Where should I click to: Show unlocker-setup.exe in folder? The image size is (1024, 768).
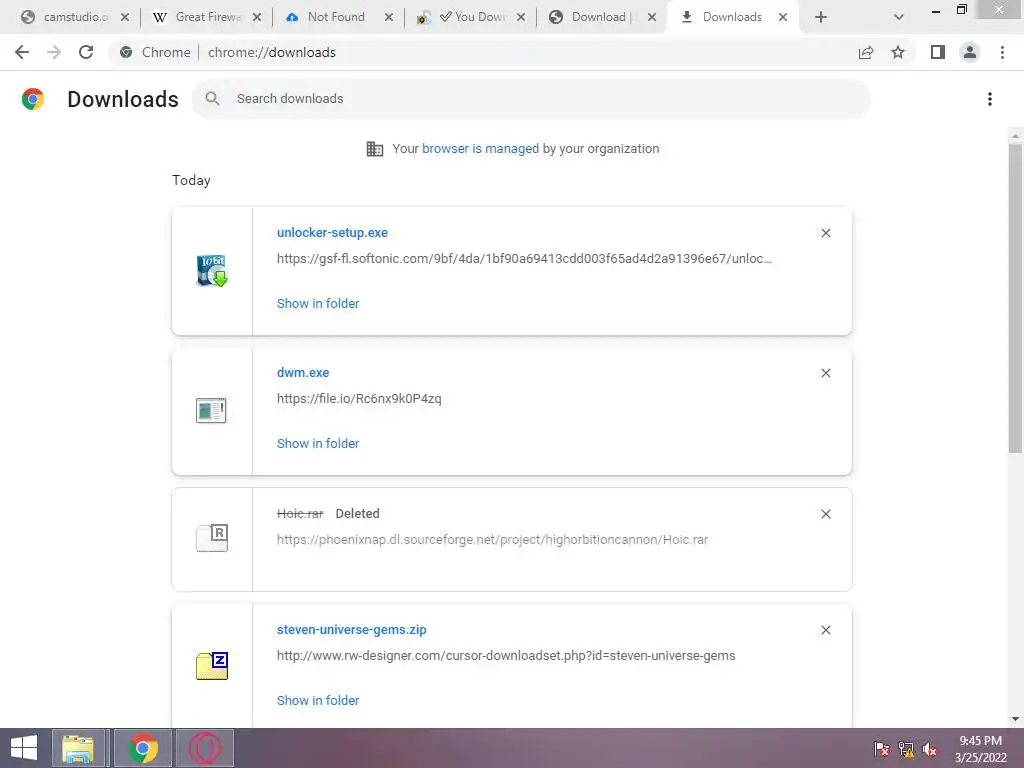(x=318, y=303)
